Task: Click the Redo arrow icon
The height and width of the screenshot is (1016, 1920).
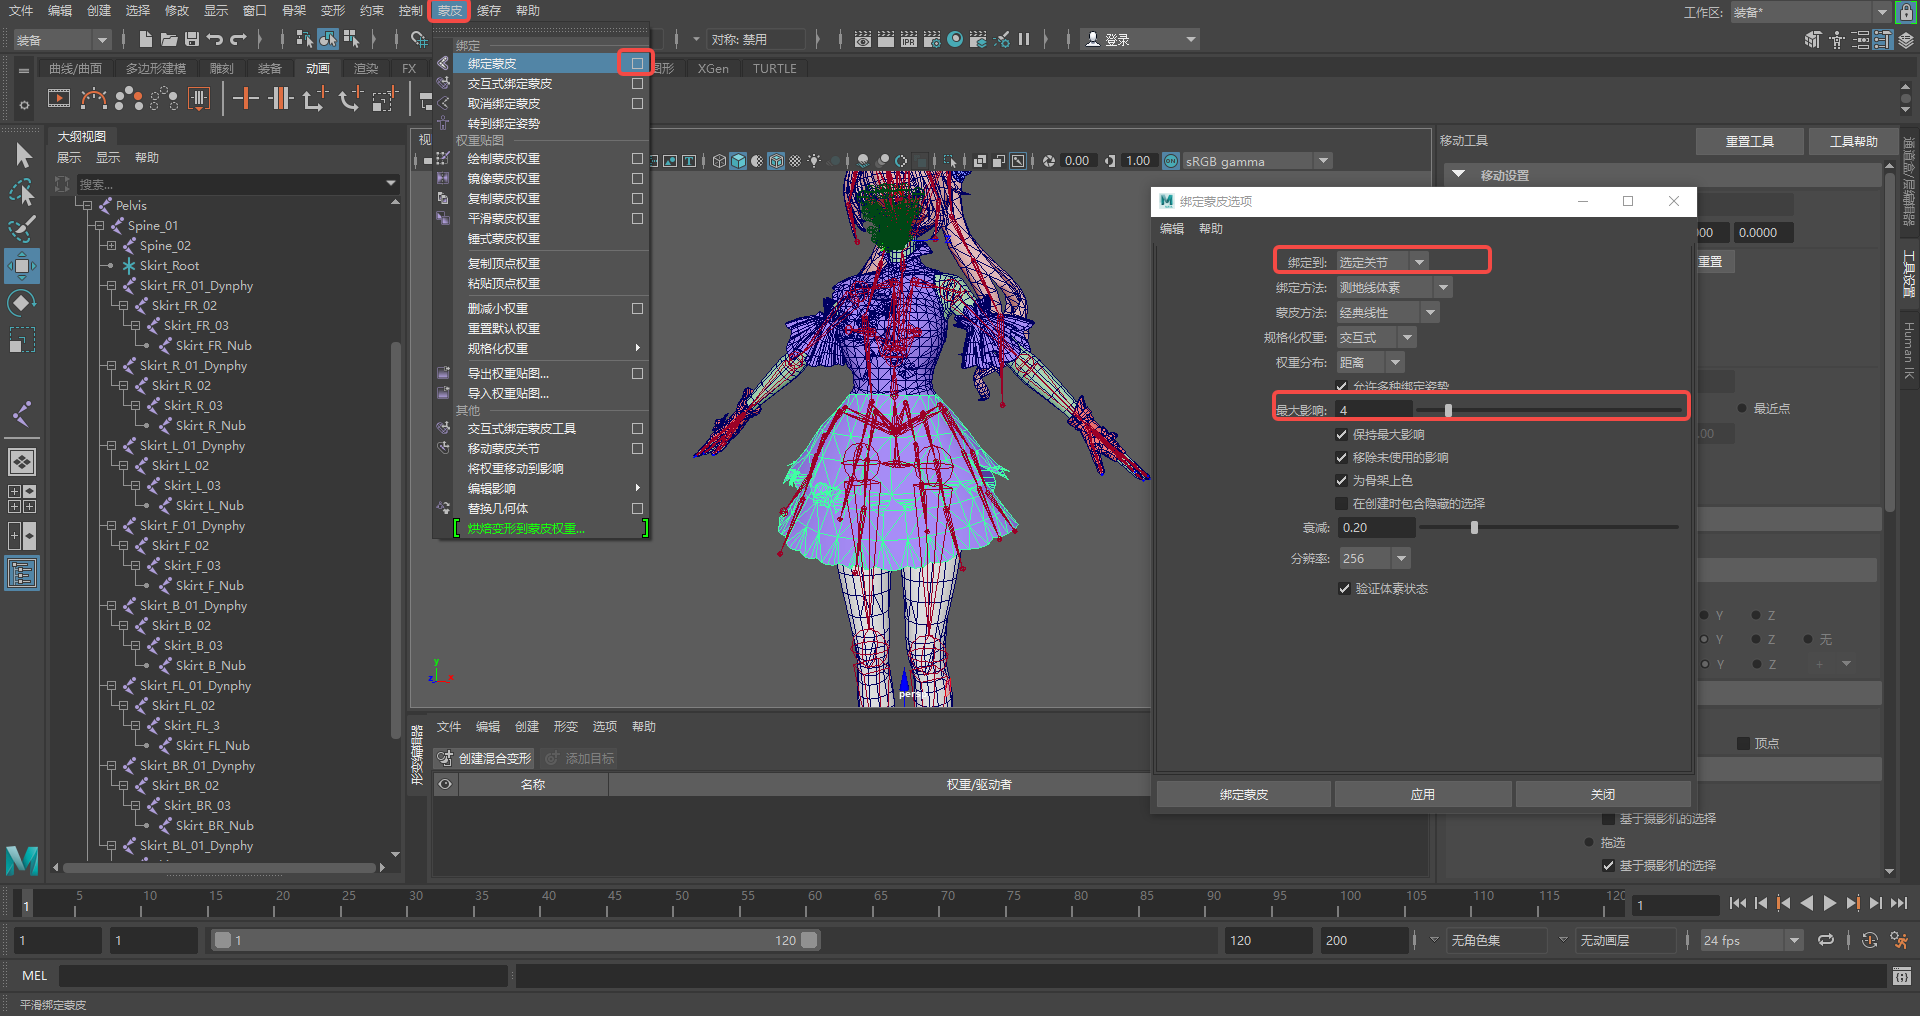Action: [238, 39]
